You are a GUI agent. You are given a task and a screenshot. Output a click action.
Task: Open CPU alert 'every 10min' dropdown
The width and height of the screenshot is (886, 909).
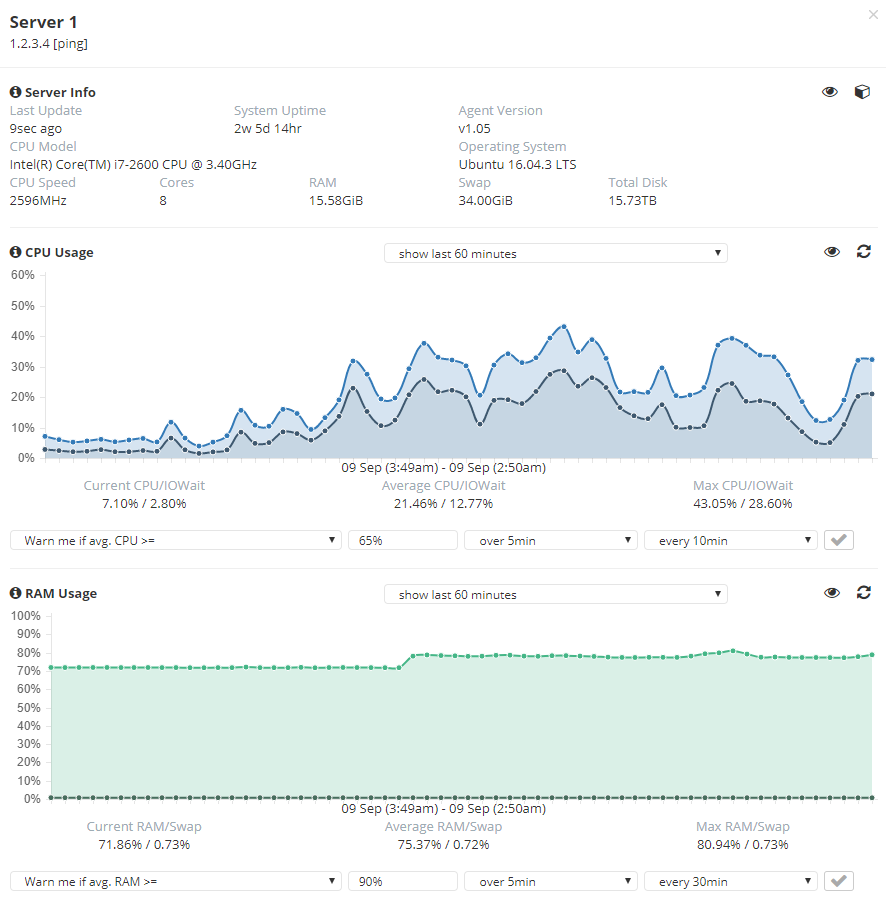pos(731,540)
